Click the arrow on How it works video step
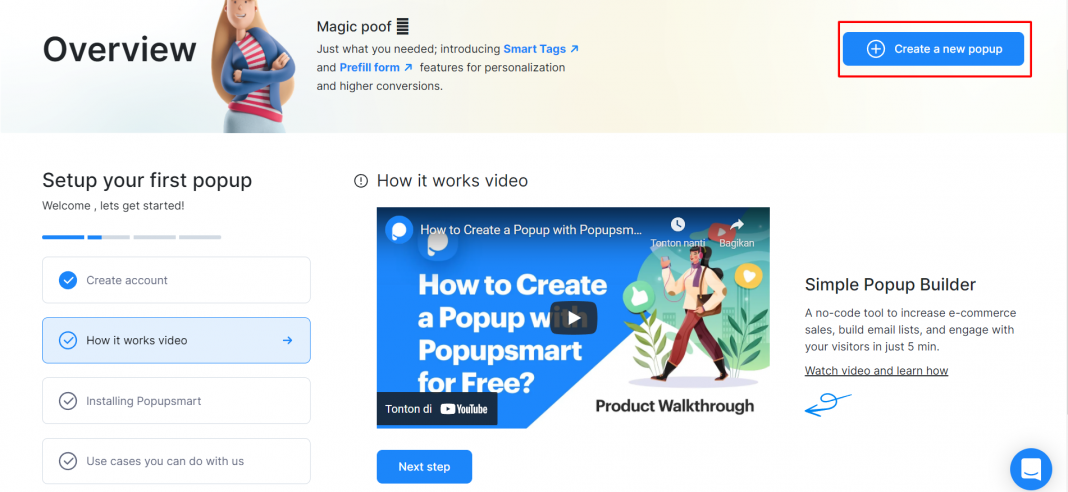The height and width of the screenshot is (492, 1068). pyautogui.click(x=287, y=340)
